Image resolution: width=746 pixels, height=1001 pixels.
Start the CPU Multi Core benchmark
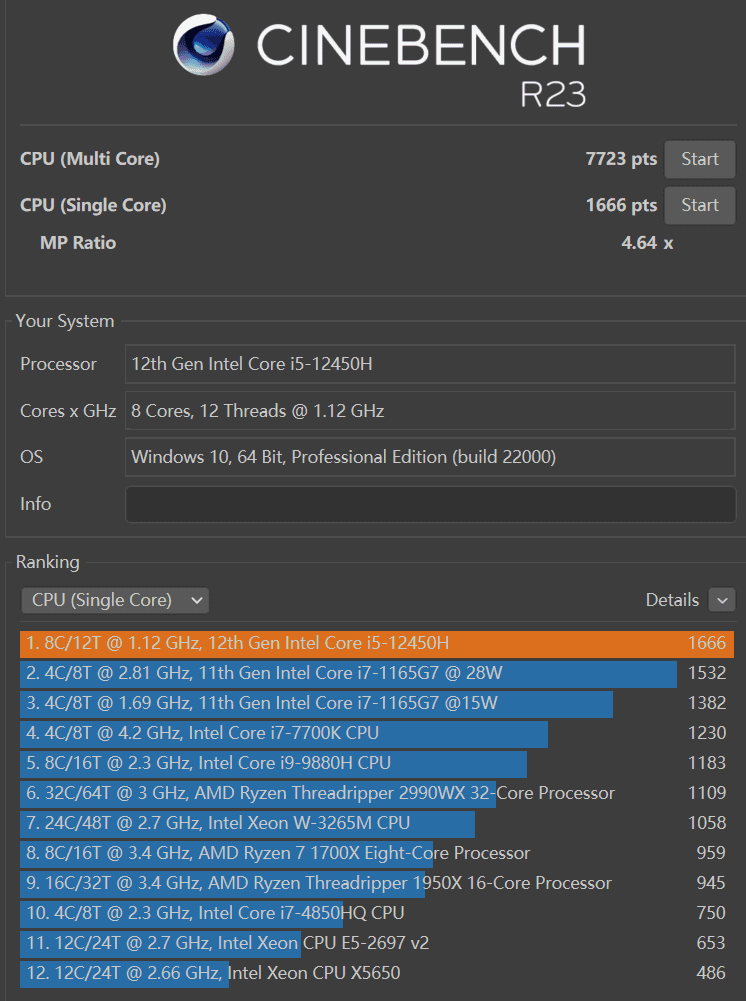tap(699, 159)
